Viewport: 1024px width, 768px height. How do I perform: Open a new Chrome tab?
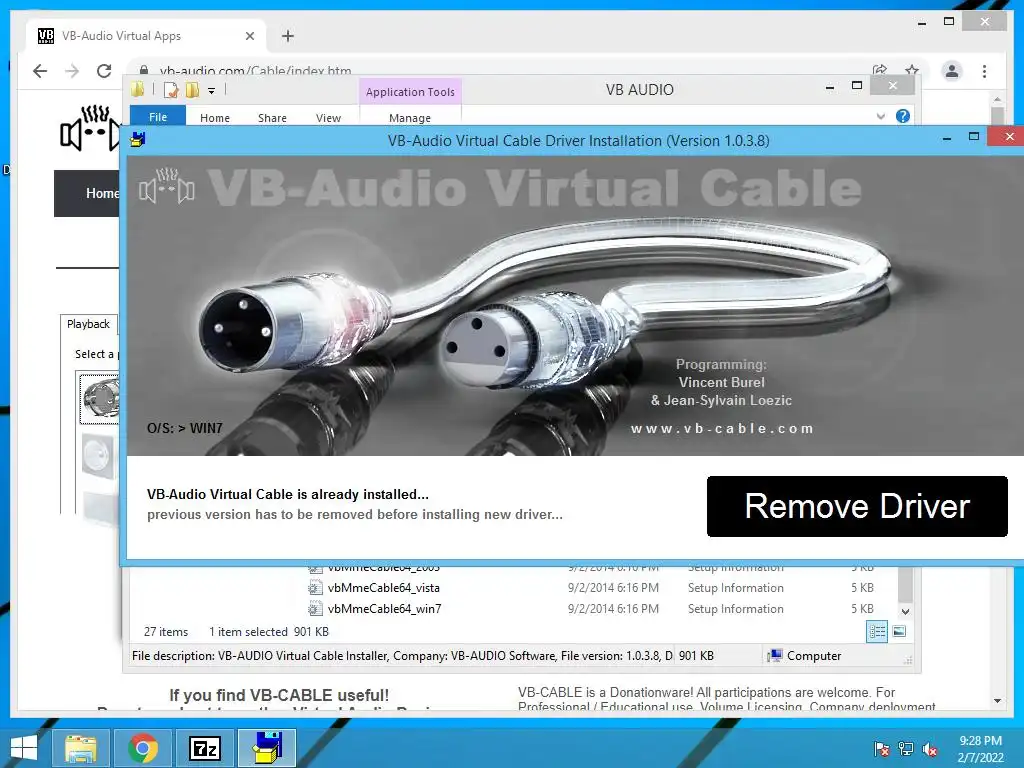click(x=287, y=36)
